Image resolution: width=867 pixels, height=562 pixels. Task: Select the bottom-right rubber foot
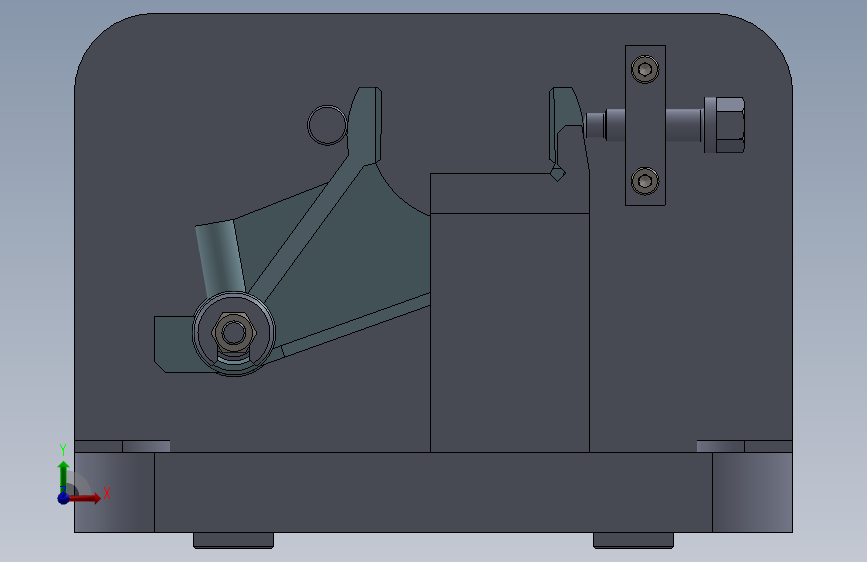tap(634, 540)
